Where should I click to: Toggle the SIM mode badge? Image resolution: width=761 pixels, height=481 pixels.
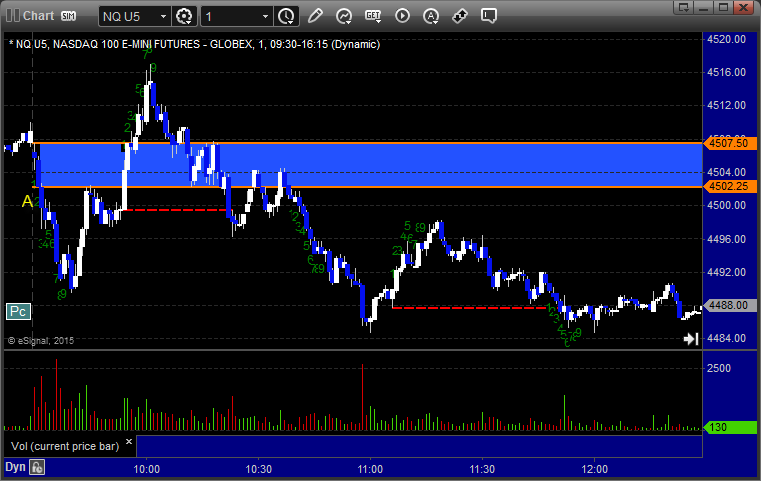pyautogui.click(x=68, y=16)
